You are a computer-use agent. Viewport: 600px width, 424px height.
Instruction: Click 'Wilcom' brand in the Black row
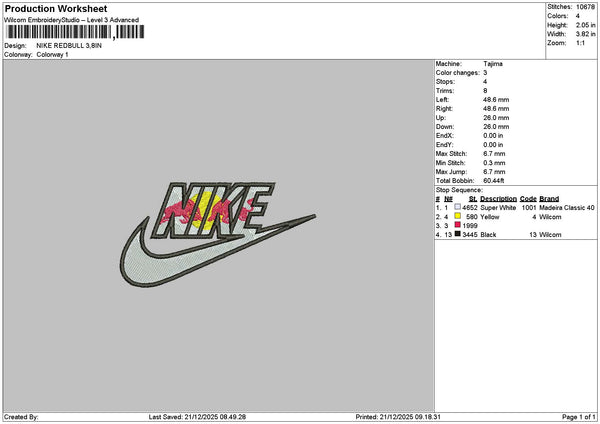(550, 235)
